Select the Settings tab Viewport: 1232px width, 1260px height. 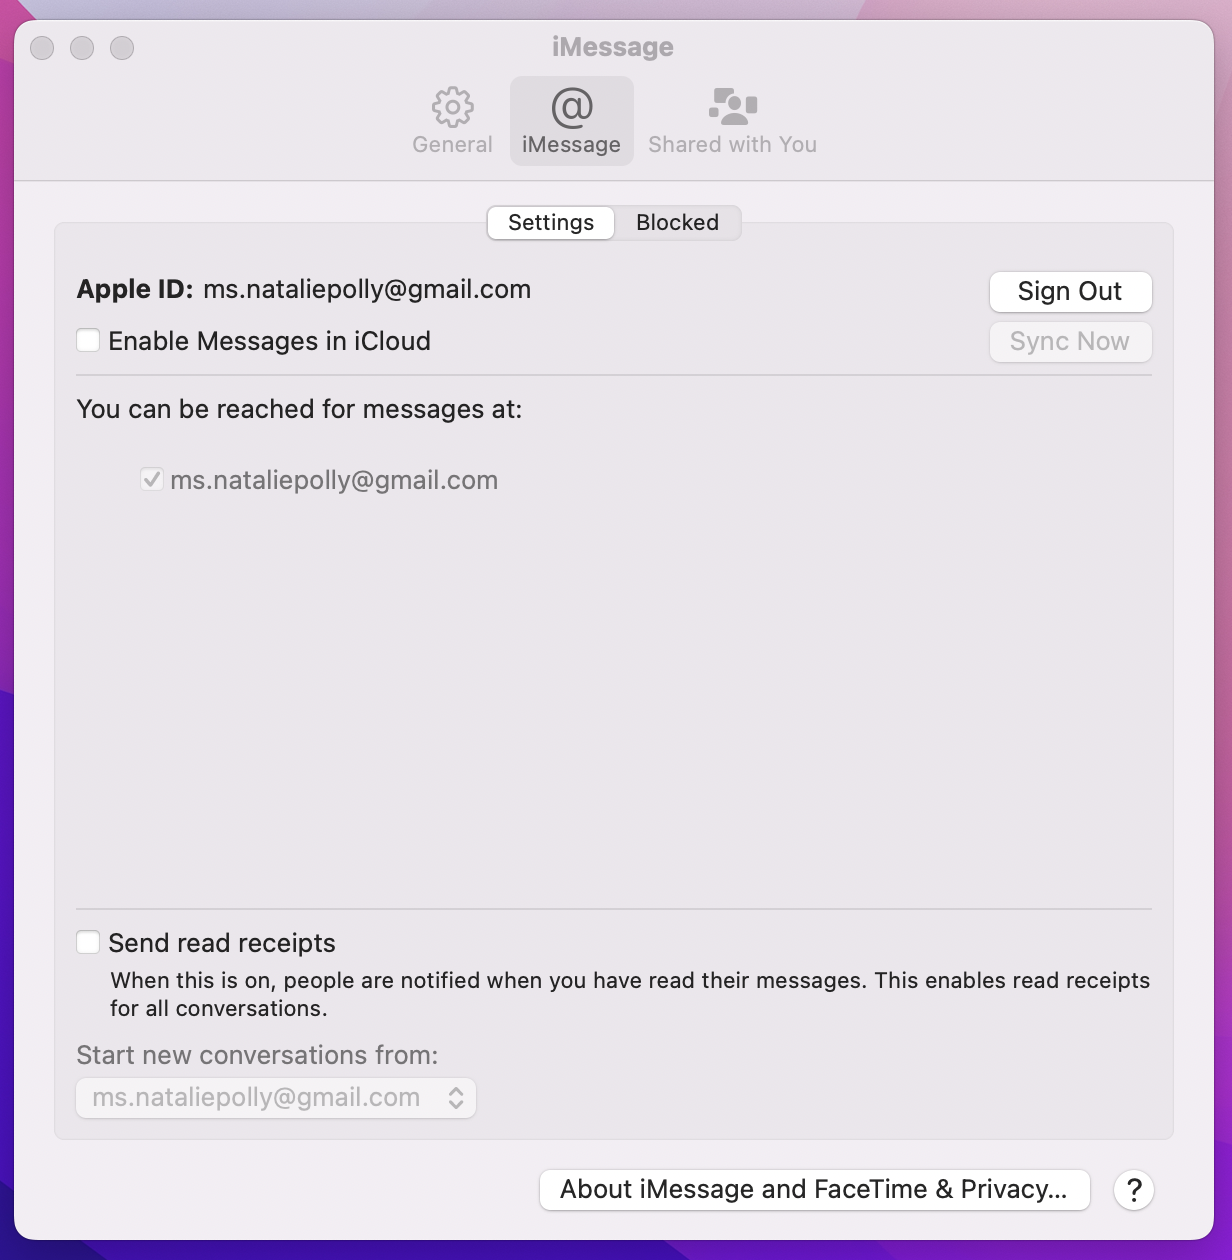pyautogui.click(x=550, y=223)
